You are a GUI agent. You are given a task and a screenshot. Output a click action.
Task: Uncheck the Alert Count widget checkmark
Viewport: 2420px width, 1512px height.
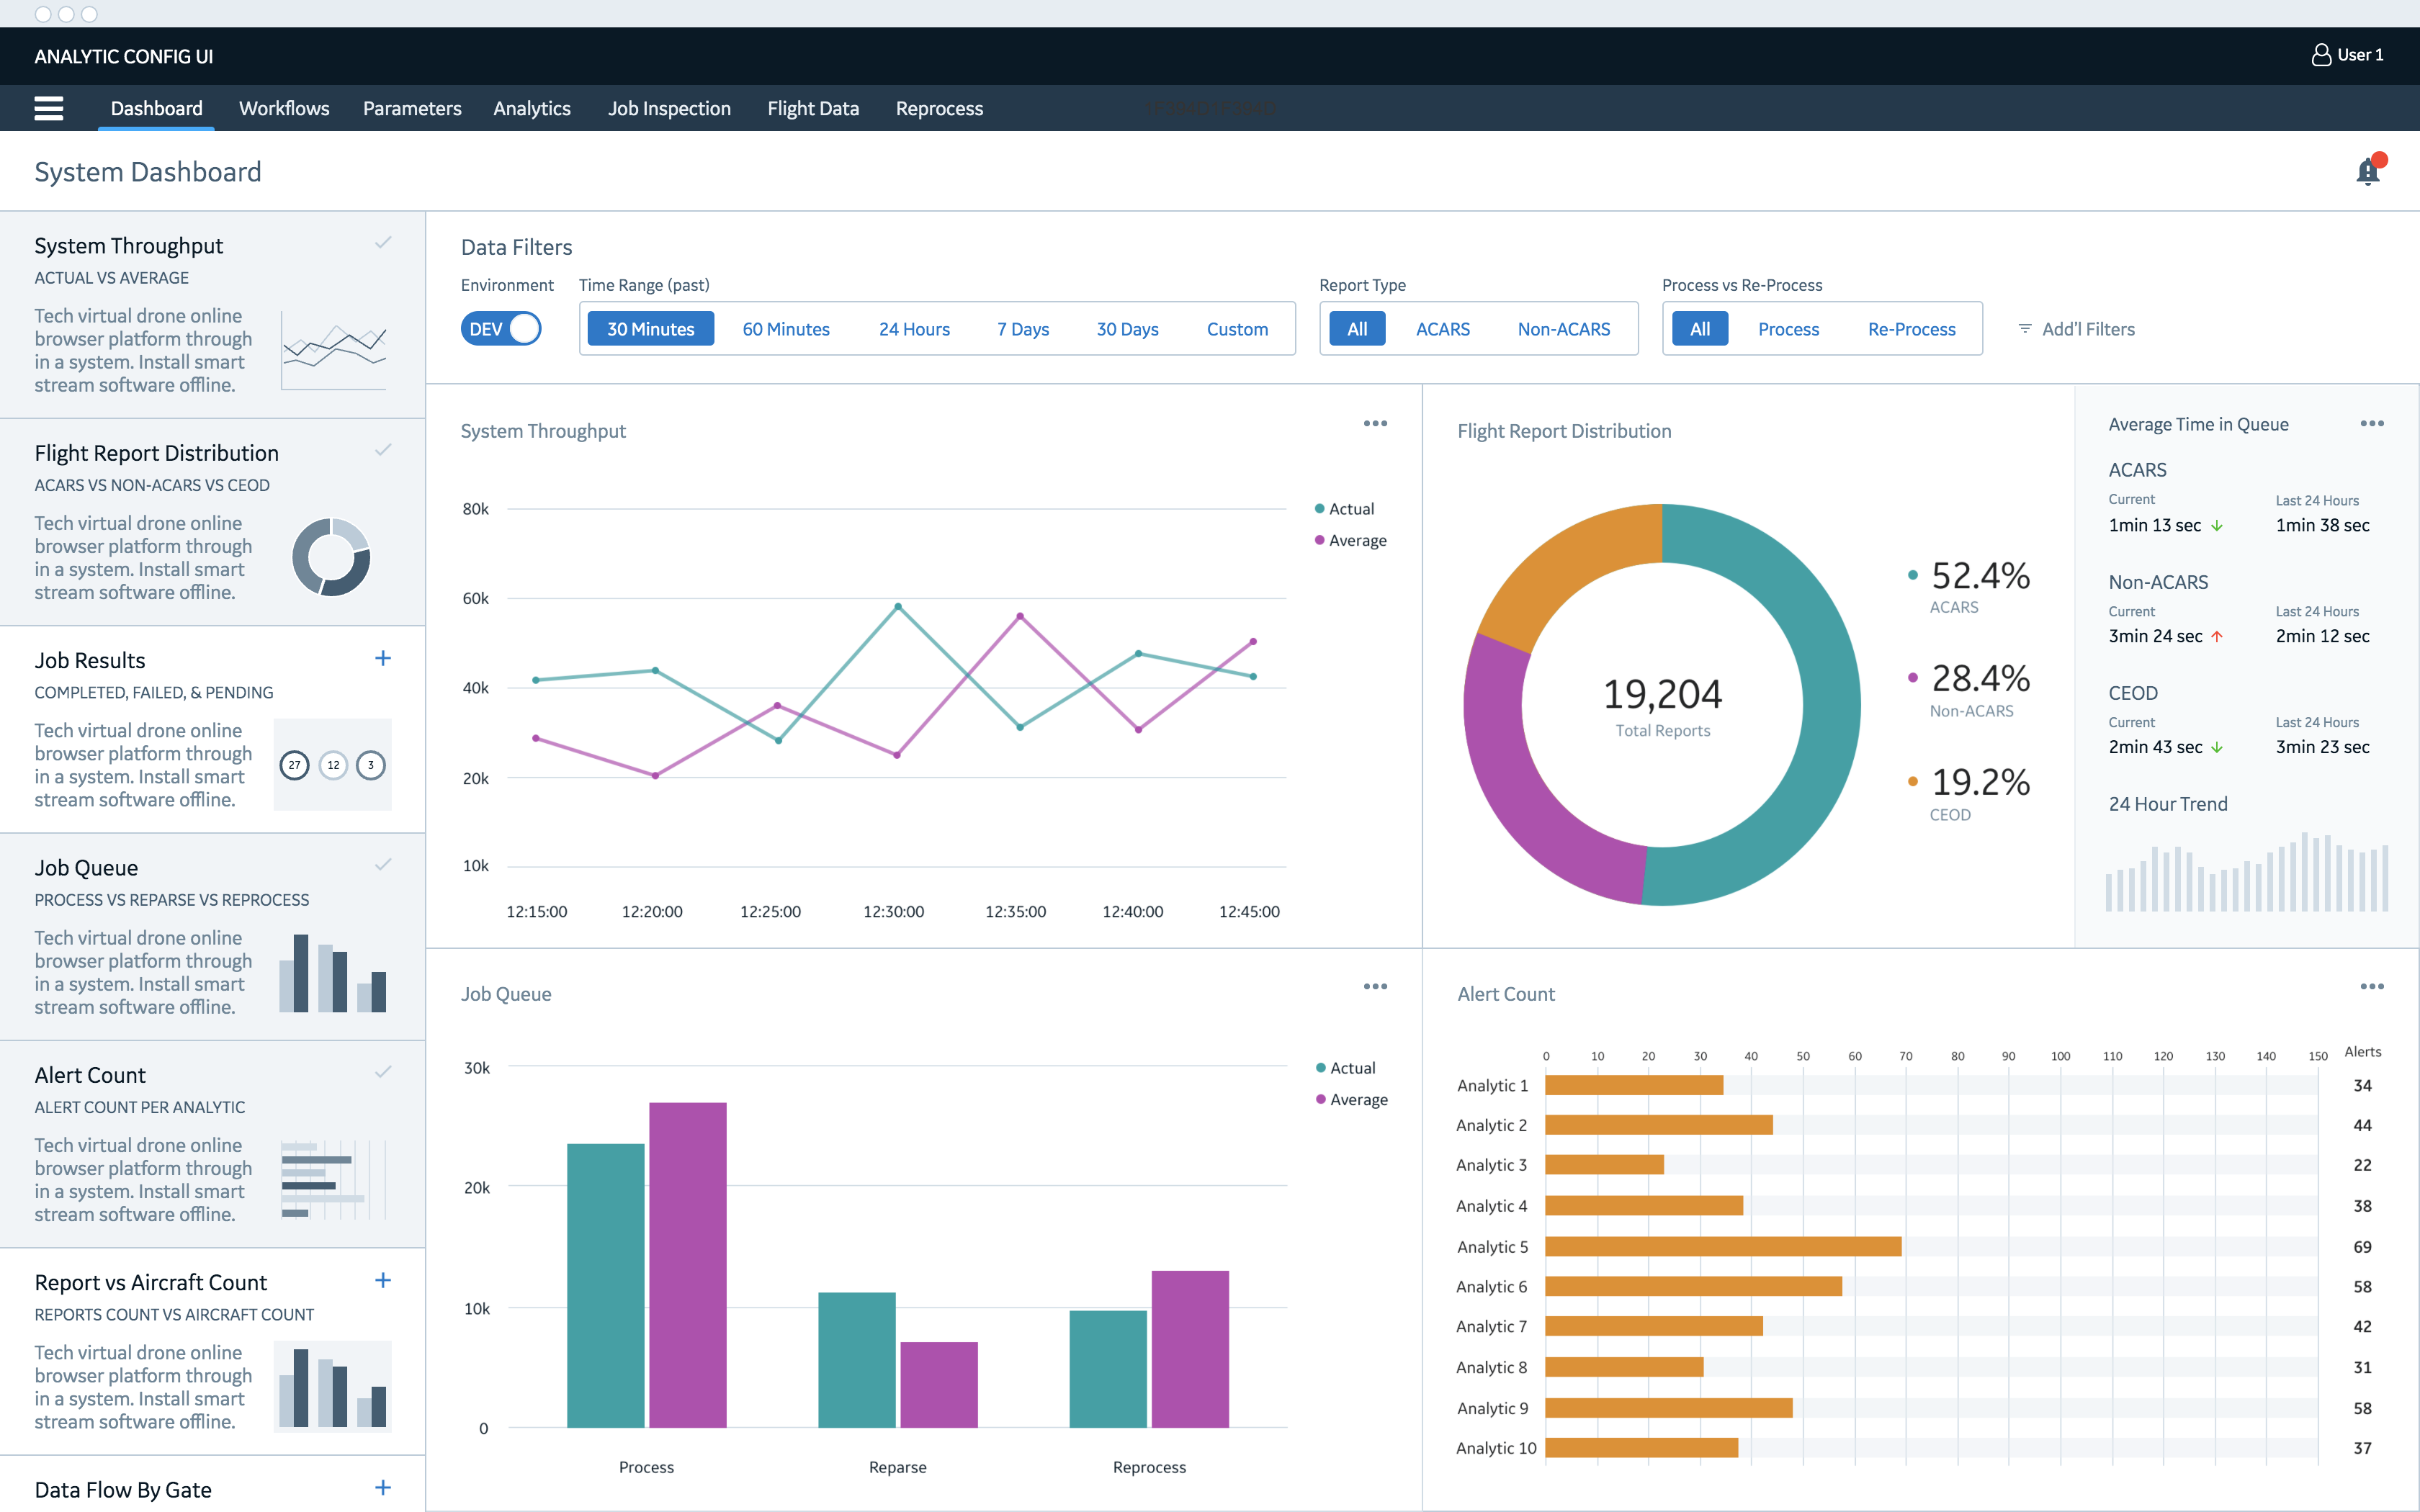click(382, 1072)
